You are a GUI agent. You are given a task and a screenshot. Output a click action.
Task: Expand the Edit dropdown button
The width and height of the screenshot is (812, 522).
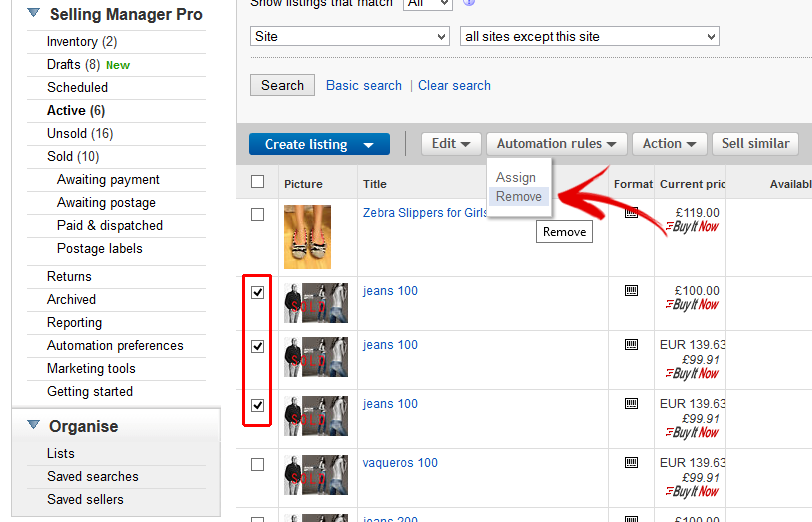tap(451, 144)
